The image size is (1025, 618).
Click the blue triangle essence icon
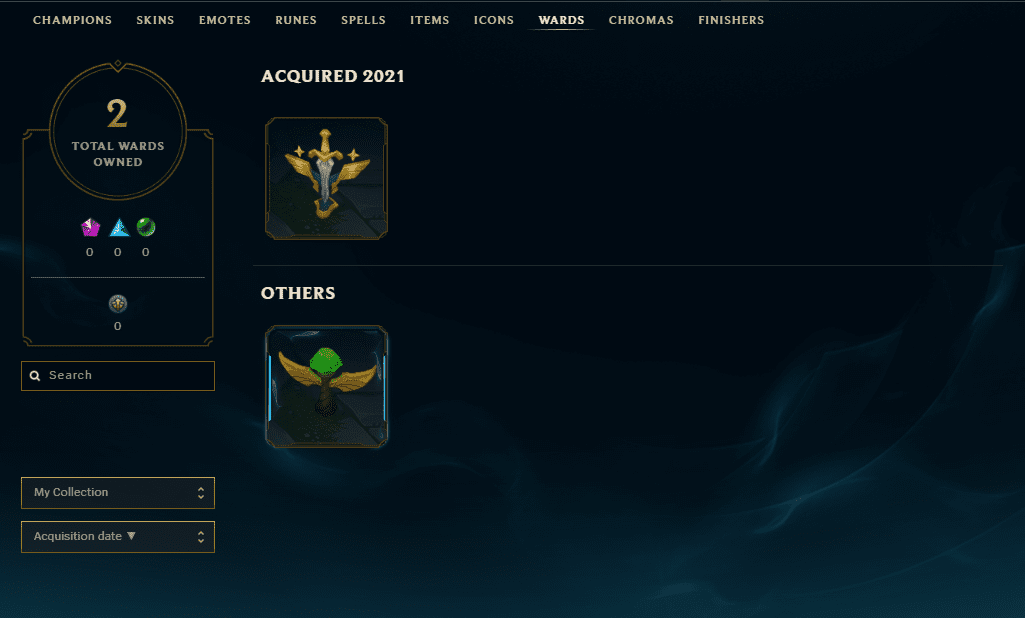coord(119,228)
